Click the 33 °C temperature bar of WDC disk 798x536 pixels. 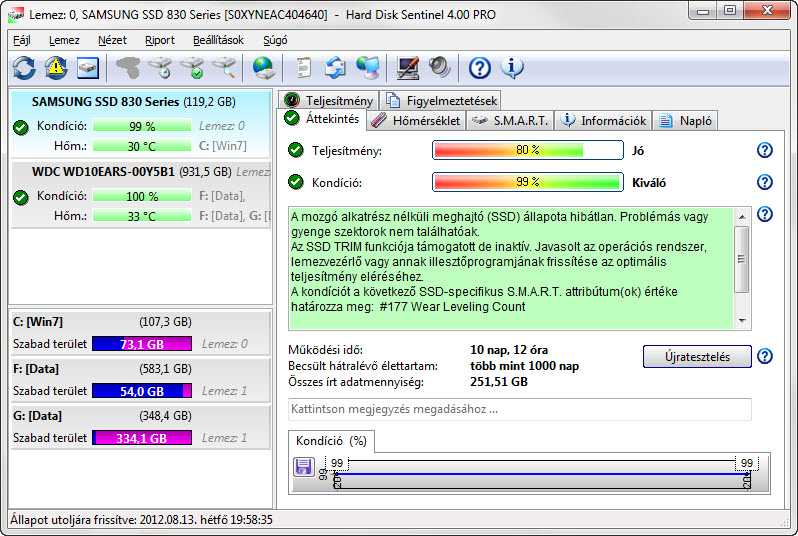pyautogui.click(x=142, y=216)
